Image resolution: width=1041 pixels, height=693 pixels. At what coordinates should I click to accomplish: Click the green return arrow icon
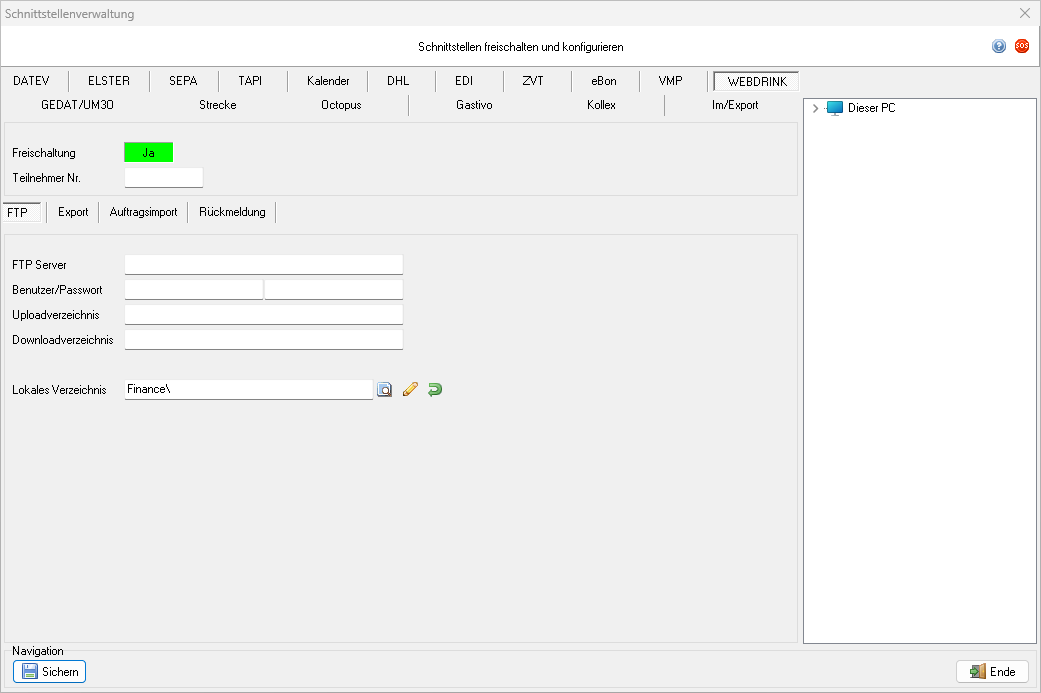[x=434, y=390]
